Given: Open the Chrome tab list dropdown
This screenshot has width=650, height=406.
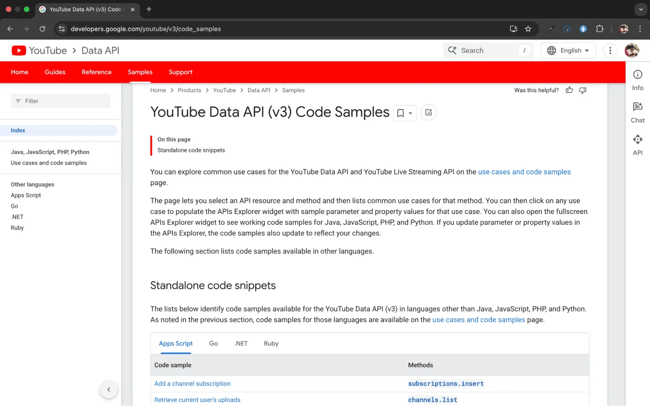Looking at the screenshot, I should (640, 9).
